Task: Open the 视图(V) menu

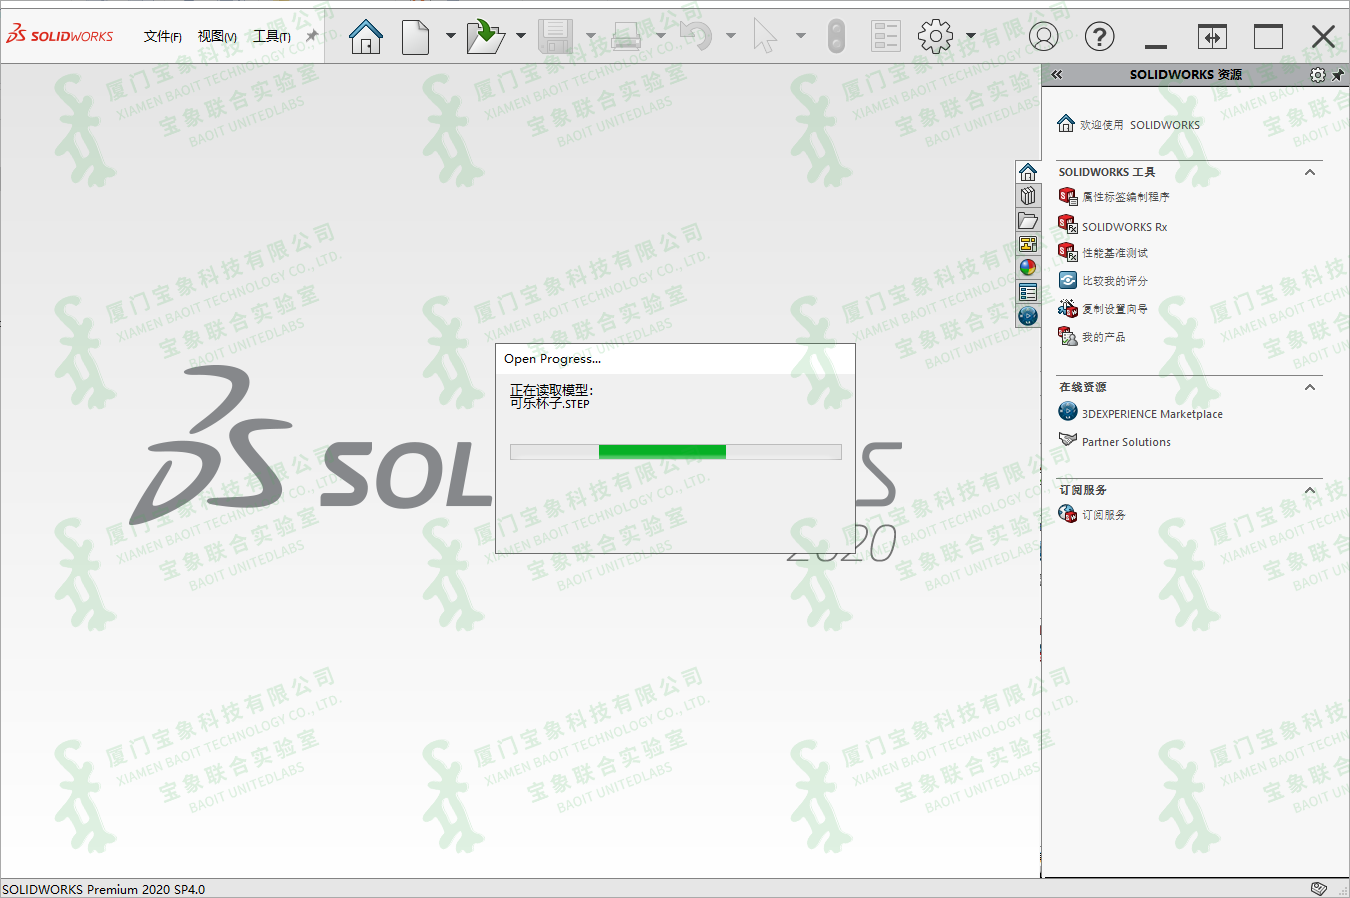Action: point(217,37)
